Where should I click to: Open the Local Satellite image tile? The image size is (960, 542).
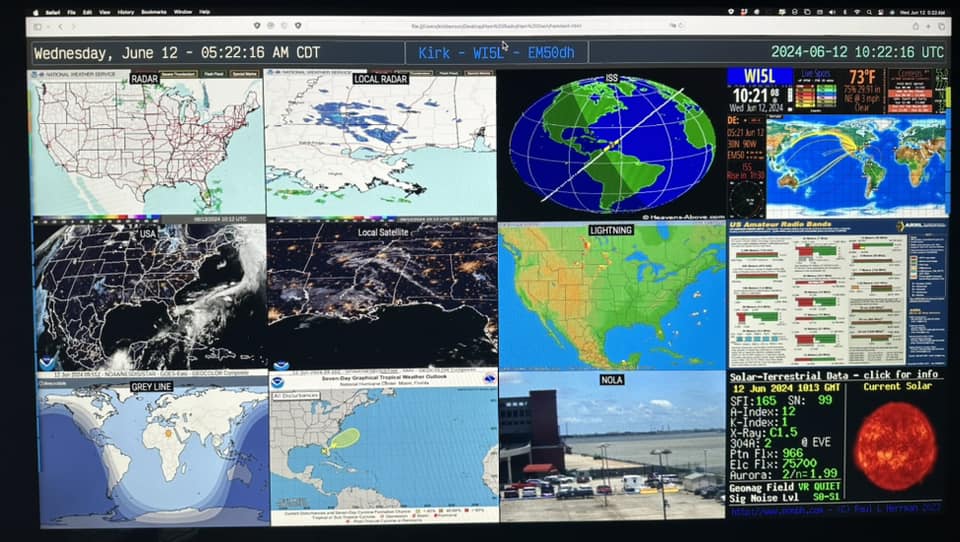point(381,296)
